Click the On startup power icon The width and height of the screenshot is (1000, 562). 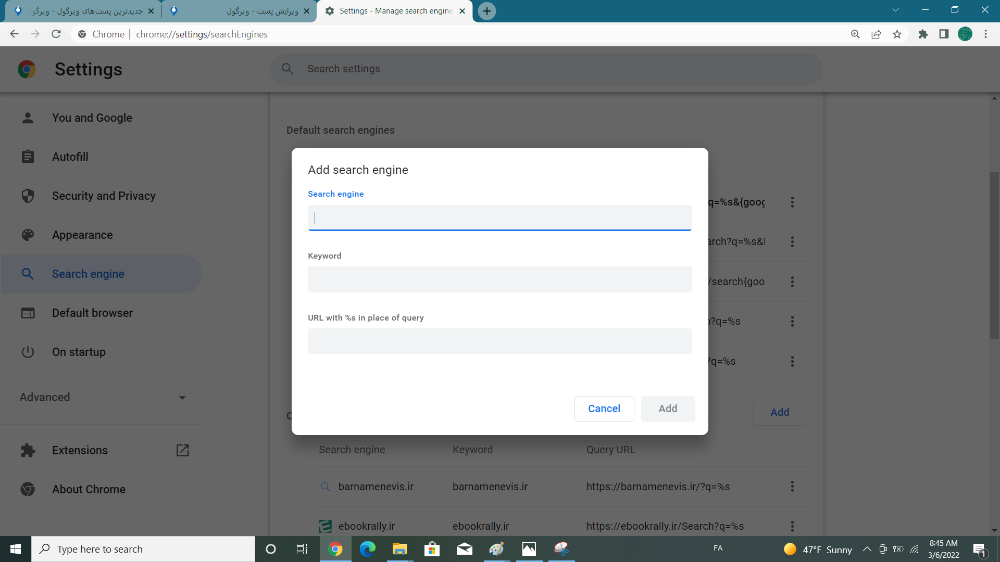click(27, 352)
